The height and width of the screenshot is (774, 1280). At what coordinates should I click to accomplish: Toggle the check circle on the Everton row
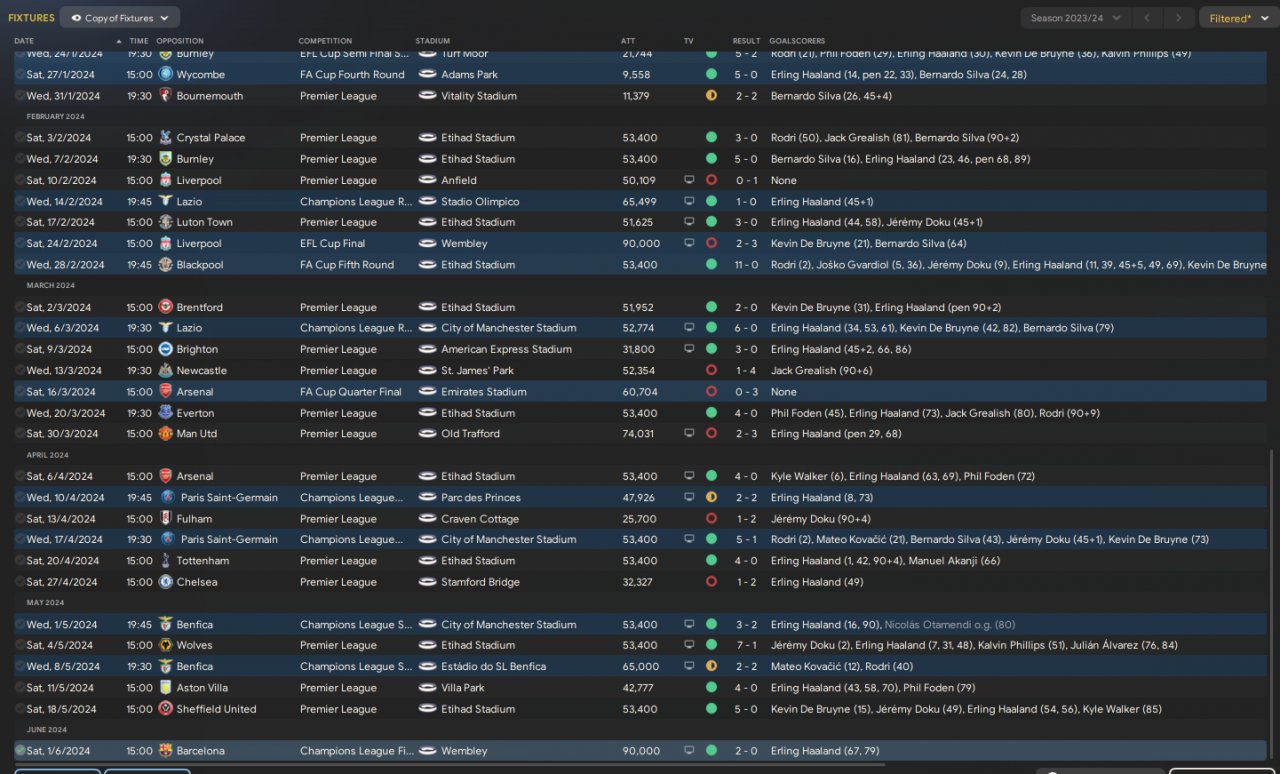pos(20,413)
